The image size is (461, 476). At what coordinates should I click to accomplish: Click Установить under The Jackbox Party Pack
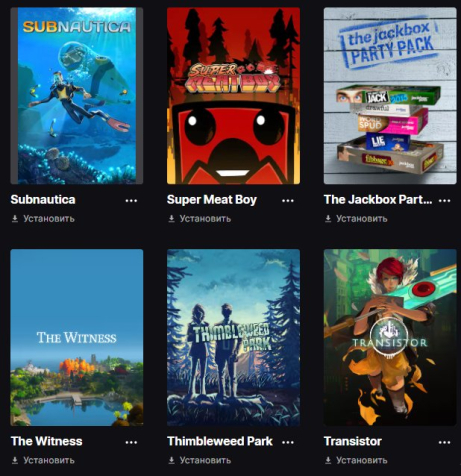pos(362,219)
